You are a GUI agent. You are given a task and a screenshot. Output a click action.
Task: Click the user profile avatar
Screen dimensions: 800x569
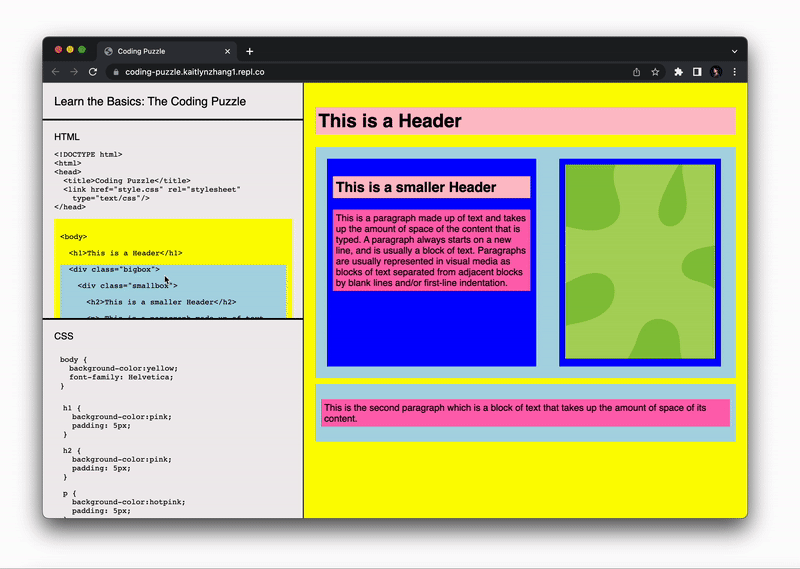tap(716, 72)
